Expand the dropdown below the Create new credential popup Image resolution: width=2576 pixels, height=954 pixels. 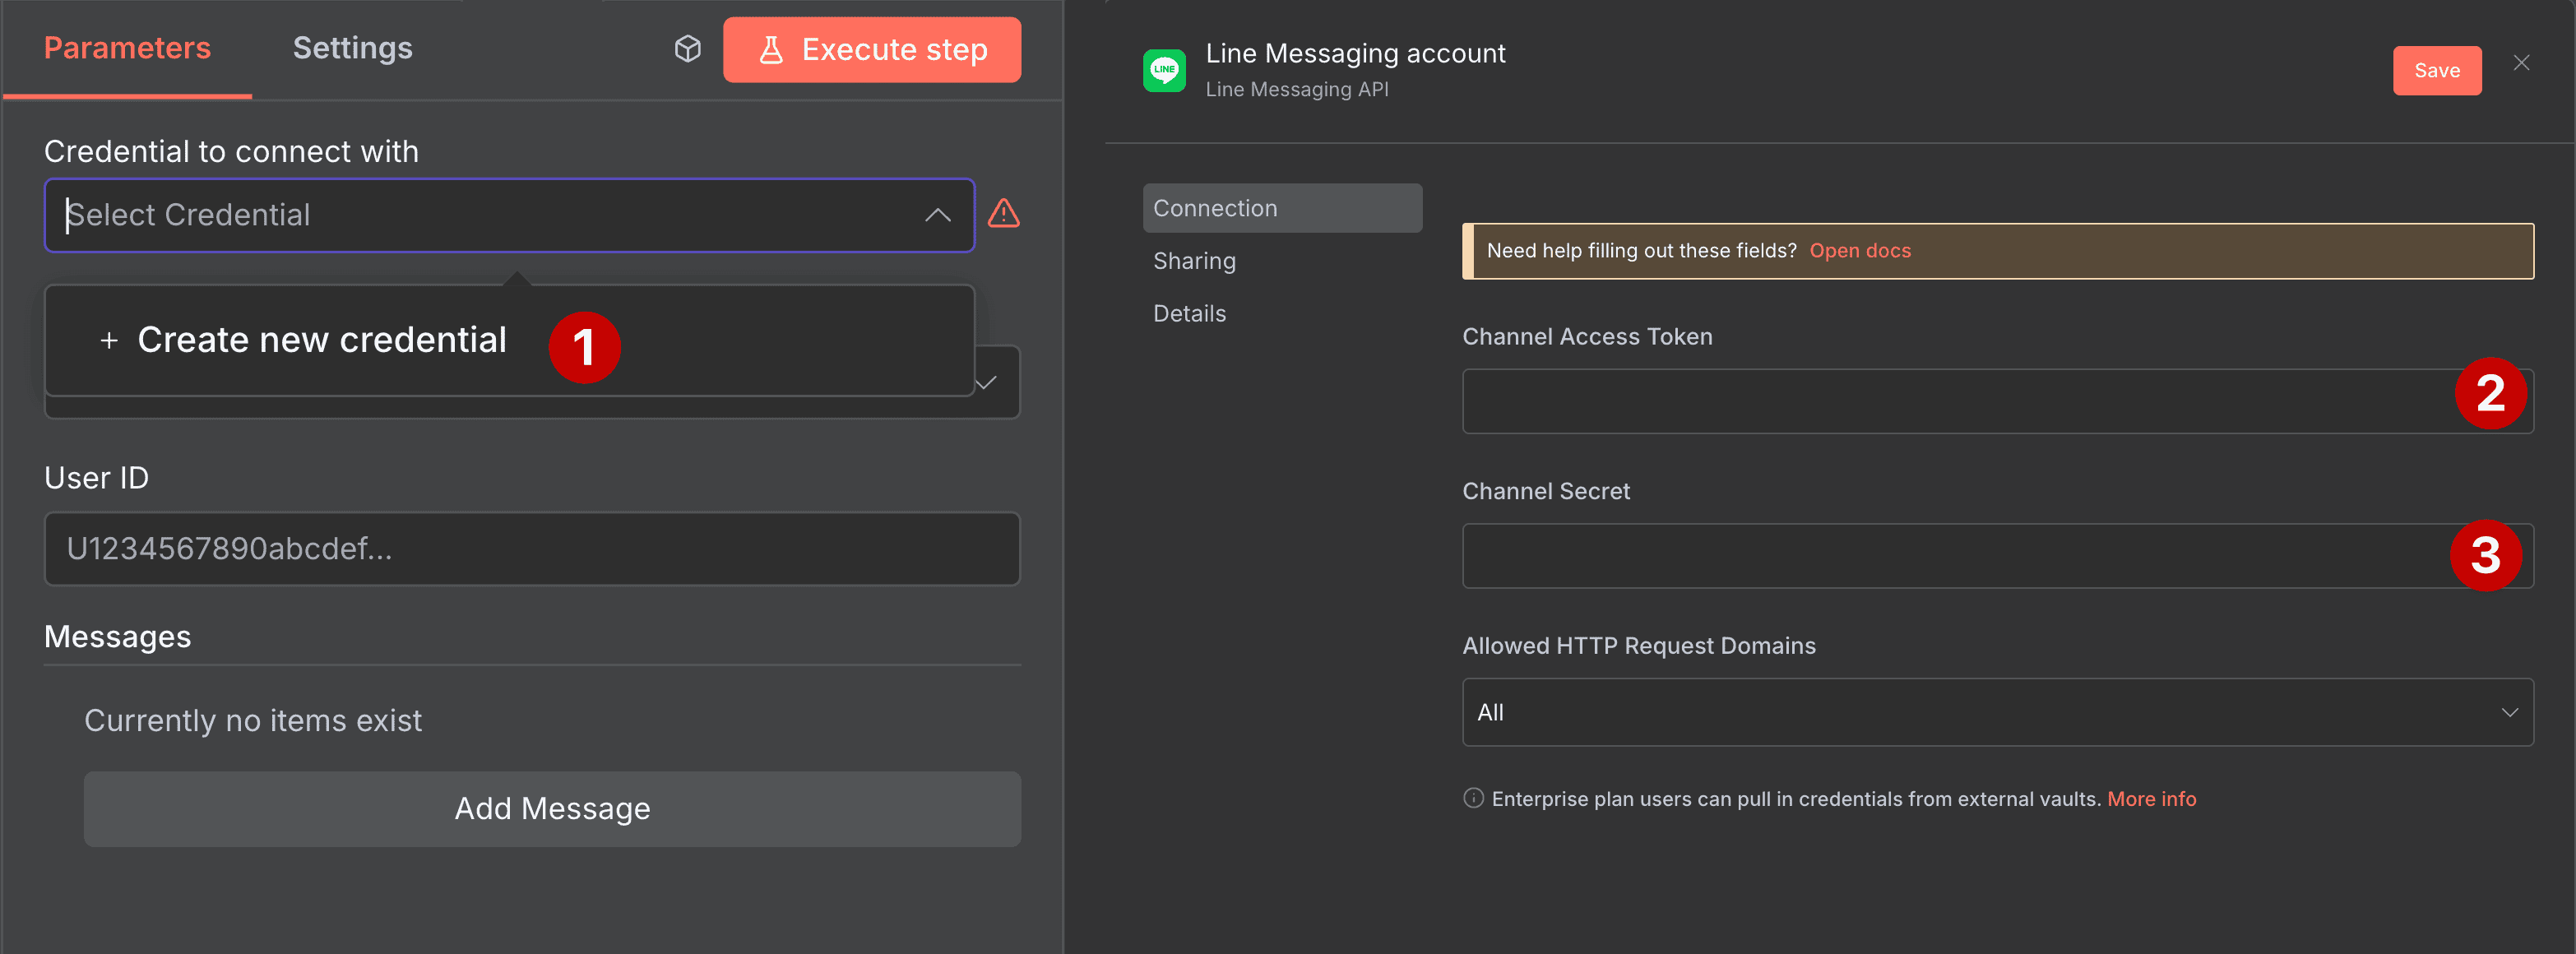click(985, 382)
